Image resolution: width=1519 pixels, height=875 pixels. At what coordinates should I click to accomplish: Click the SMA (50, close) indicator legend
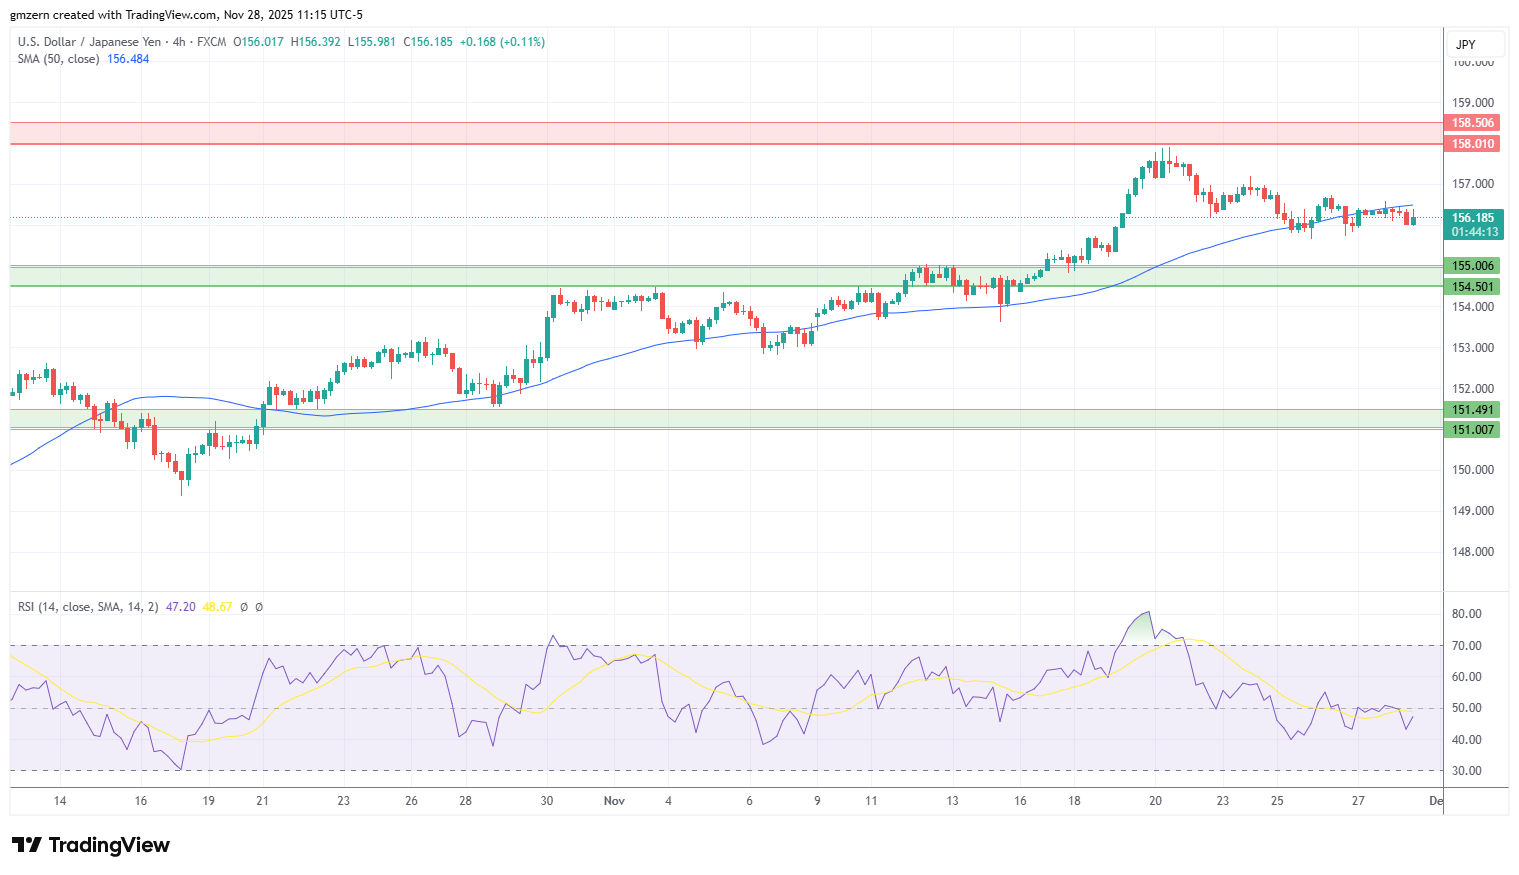[x=58, y=59]
